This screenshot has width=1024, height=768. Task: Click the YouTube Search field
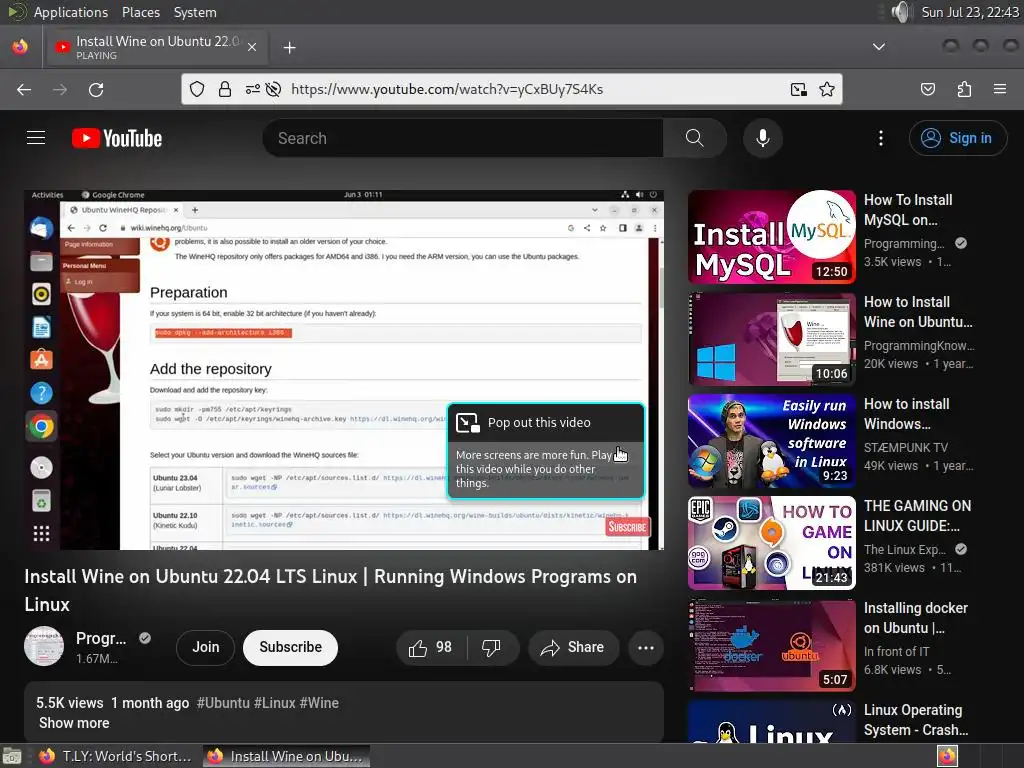coord(463,138)
